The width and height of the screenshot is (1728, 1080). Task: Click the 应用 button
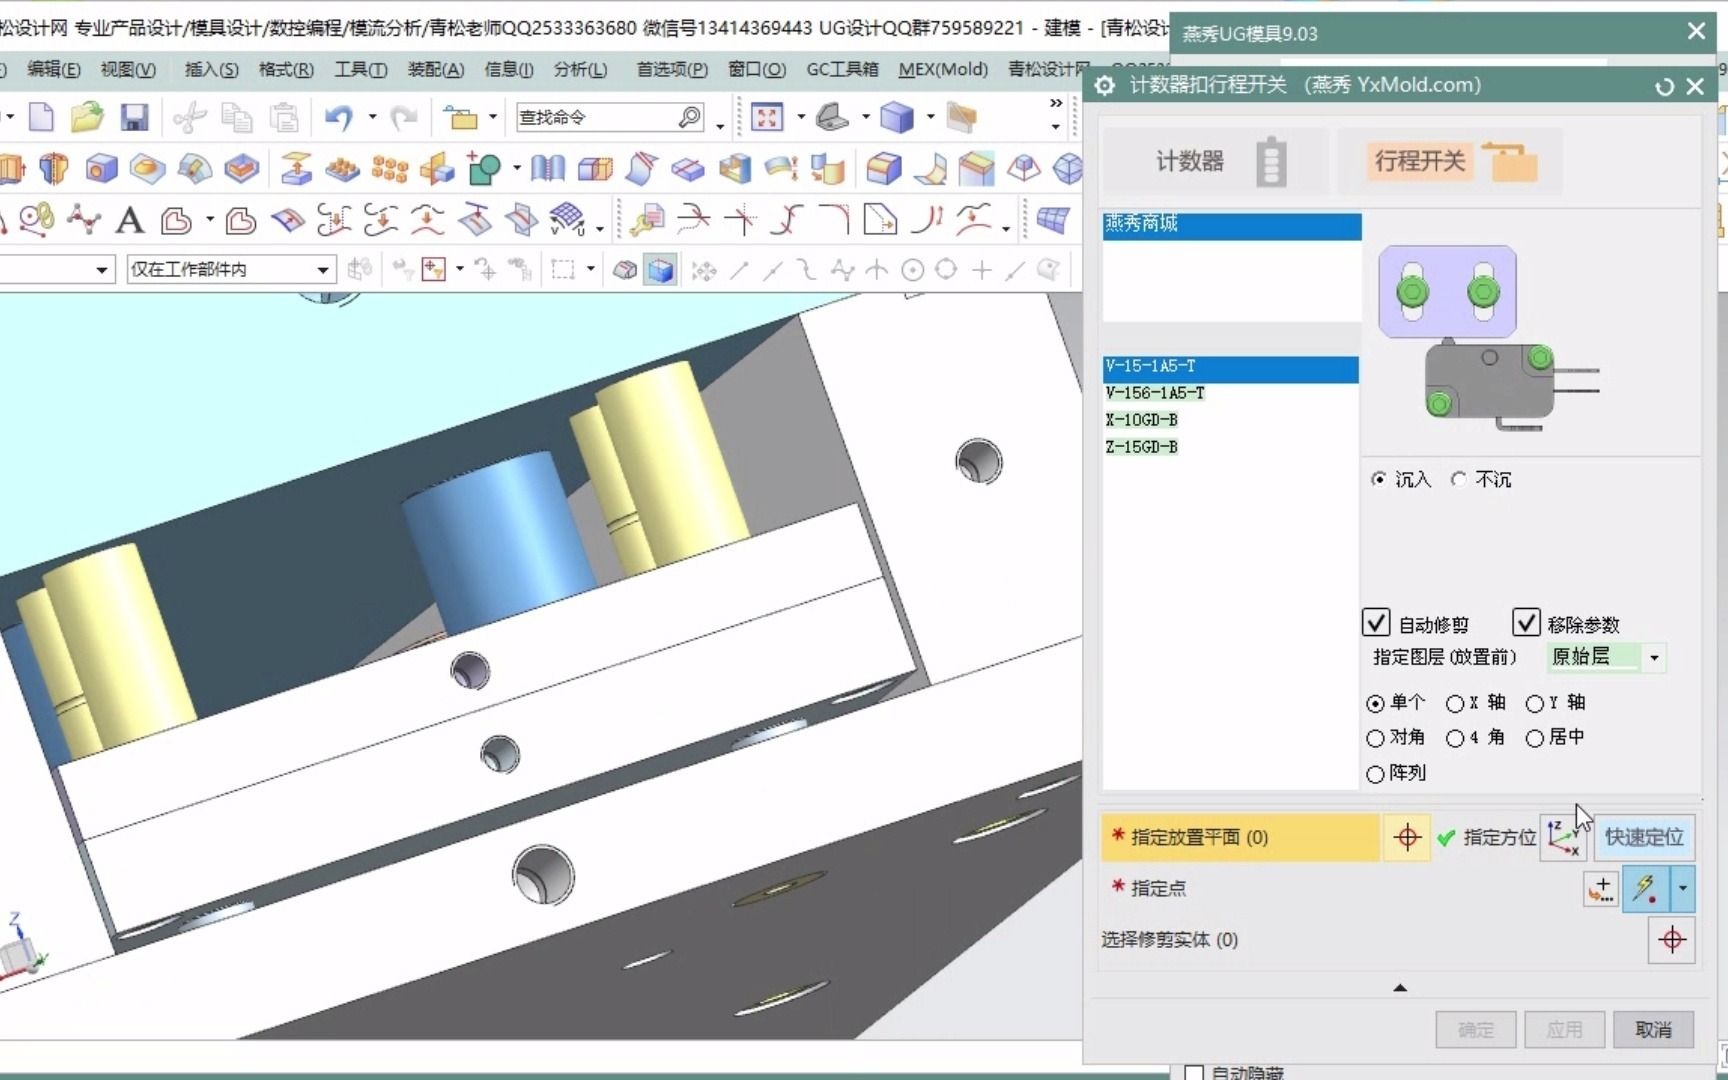coord(1564,1030)
